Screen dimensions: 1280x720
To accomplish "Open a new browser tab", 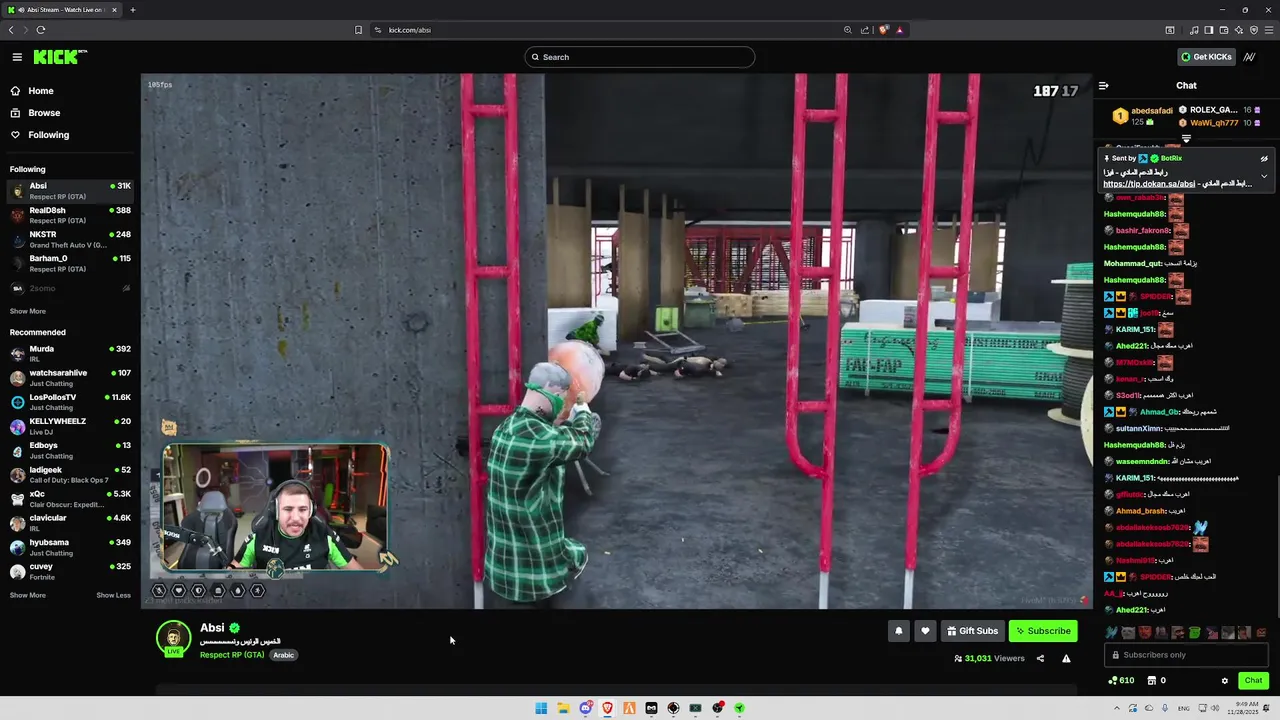I will [132, 10].
